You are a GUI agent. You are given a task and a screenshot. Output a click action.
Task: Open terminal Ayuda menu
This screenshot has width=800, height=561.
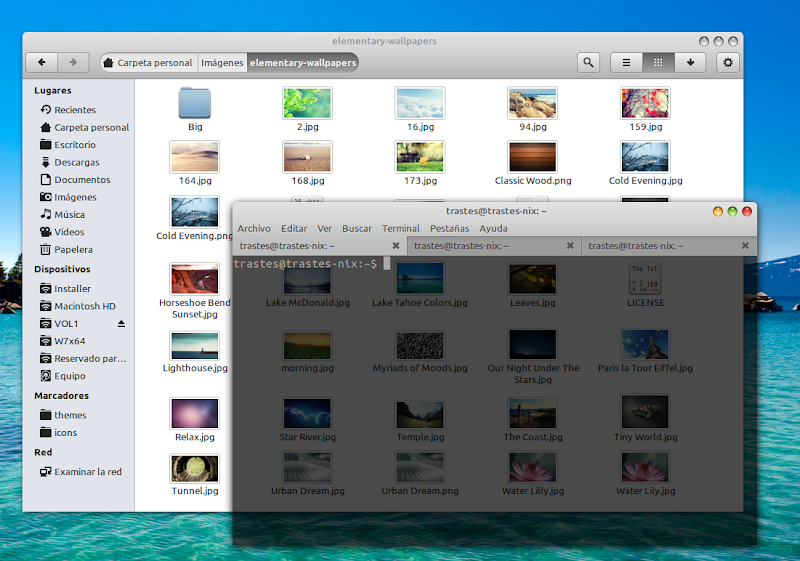[x=493, y=228]
